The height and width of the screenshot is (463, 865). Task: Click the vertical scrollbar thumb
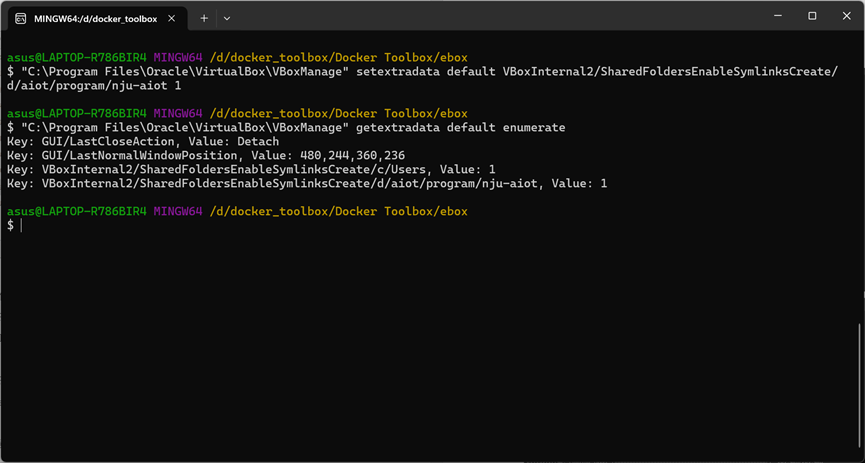[861, 386]
